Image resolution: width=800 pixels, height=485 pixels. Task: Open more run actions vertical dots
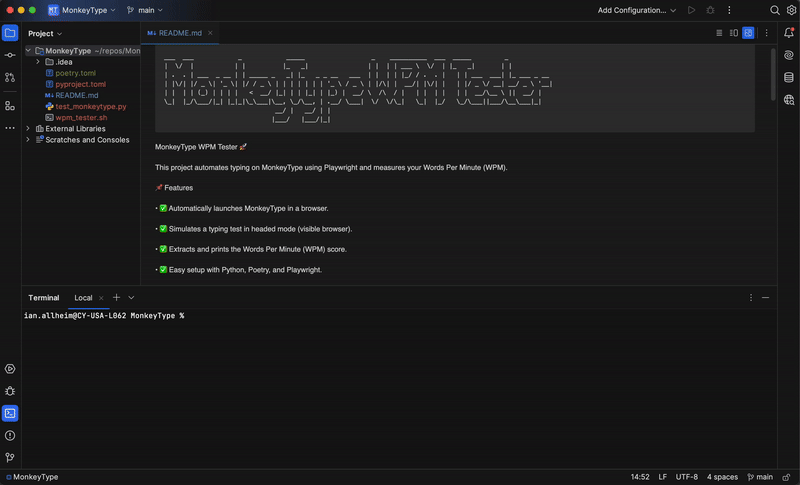(x=729, y=10)
